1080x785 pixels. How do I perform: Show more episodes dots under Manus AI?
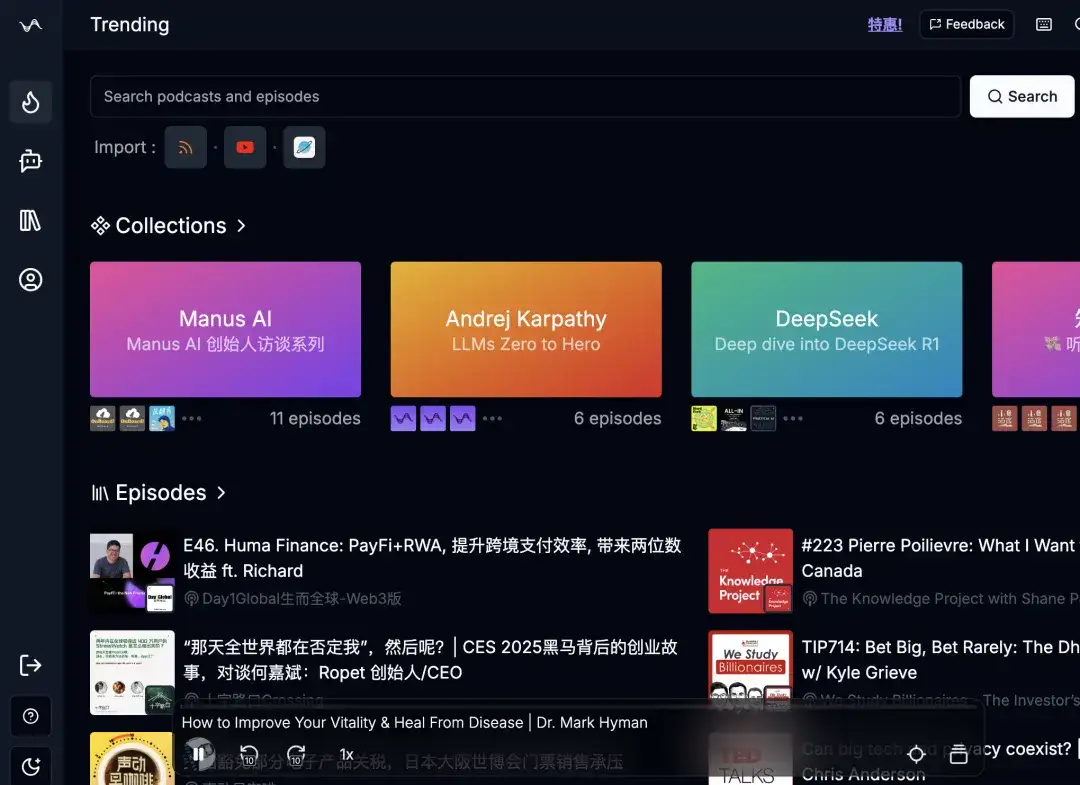pyautogui.click(x=191, y=419)
